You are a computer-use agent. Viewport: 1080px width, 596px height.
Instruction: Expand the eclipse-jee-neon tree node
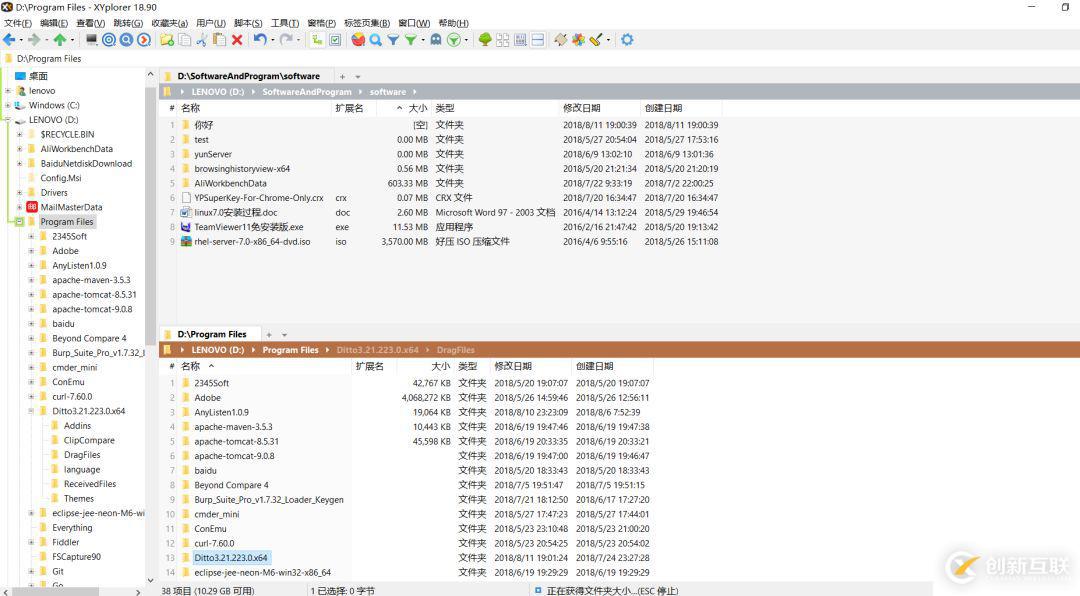coord(31,513)
